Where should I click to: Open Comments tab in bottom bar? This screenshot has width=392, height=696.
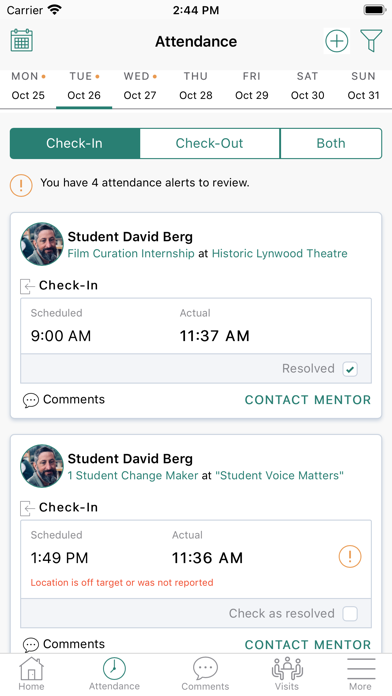(205, 673)
